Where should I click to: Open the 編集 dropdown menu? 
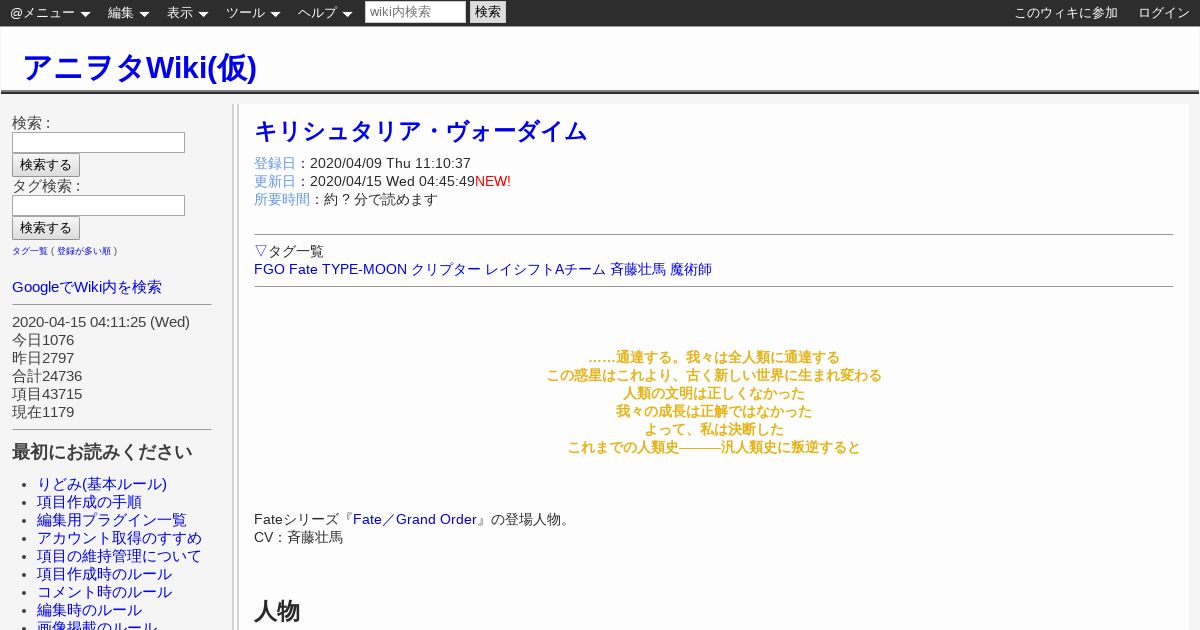(128, 13)
